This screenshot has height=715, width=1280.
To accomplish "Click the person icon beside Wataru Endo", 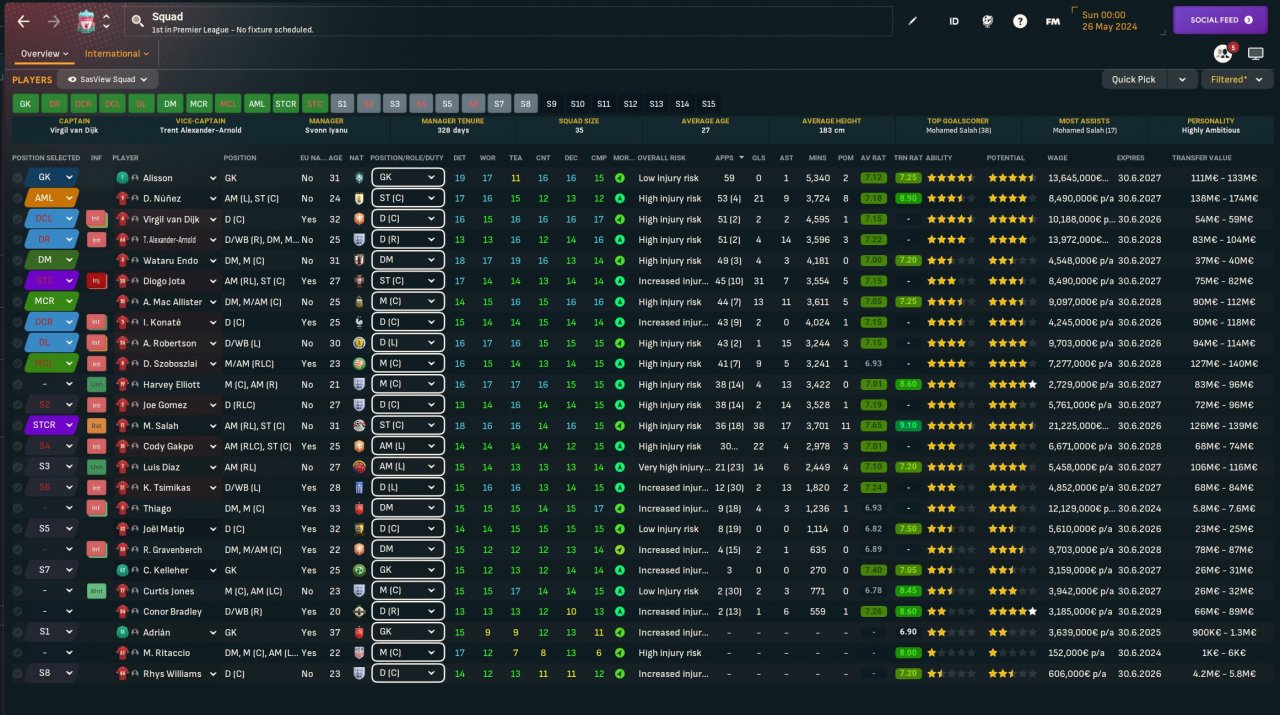I will click(134, 260).
